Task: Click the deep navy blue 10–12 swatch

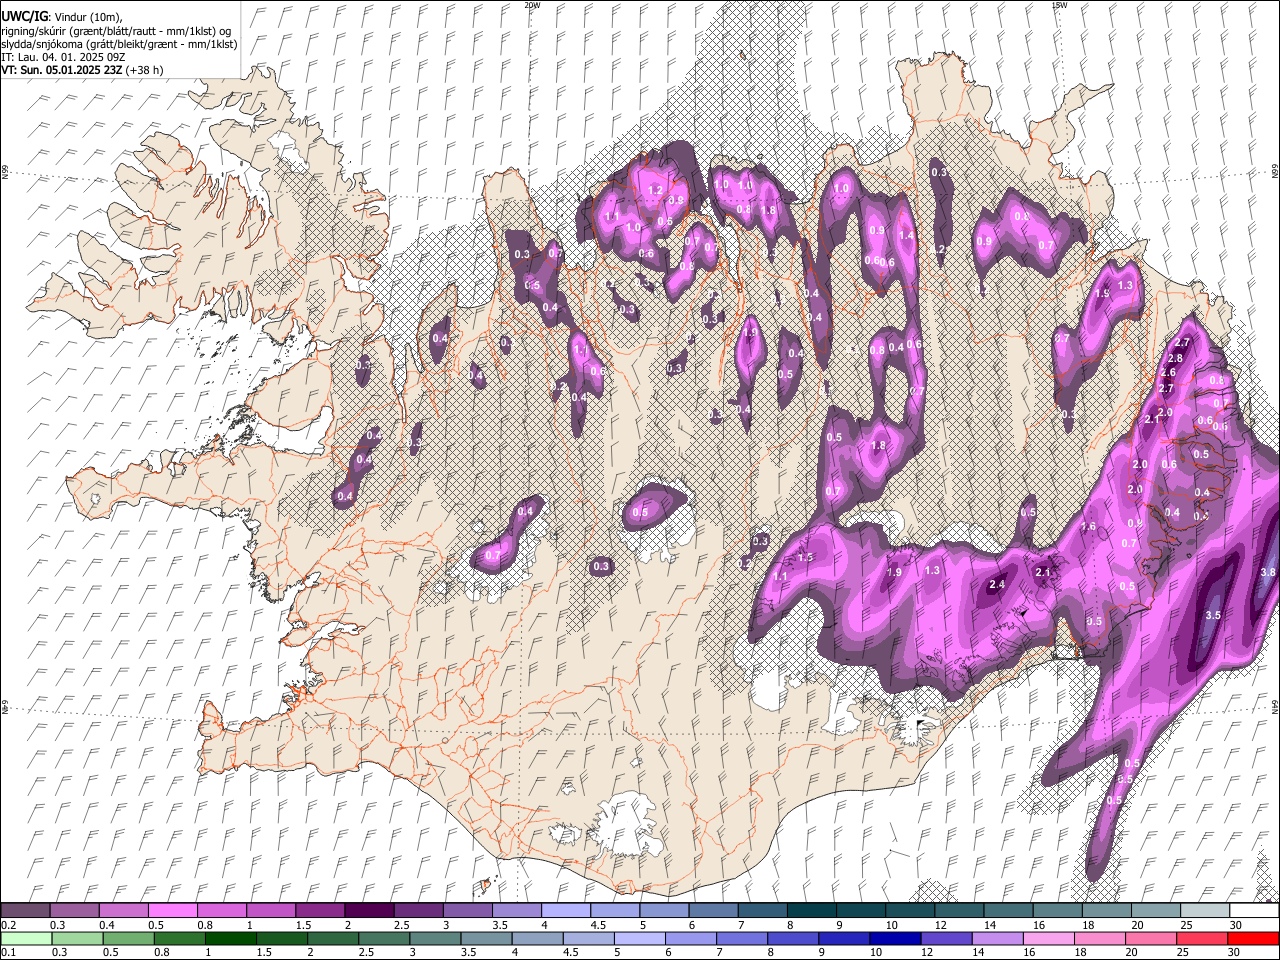Action: [896, 939]
